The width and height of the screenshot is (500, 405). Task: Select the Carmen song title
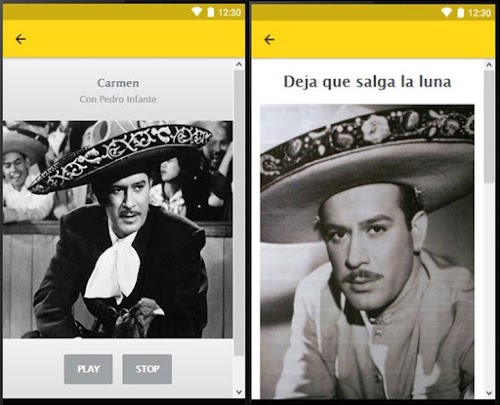pos(118,83)
